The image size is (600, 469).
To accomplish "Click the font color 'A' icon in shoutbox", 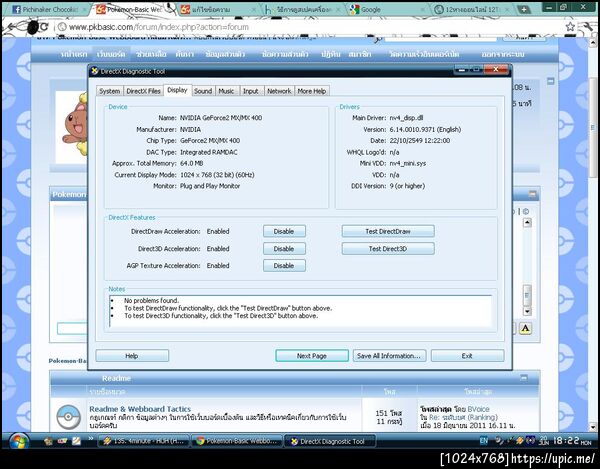I will pyautogui.click(x=525, y=328).
